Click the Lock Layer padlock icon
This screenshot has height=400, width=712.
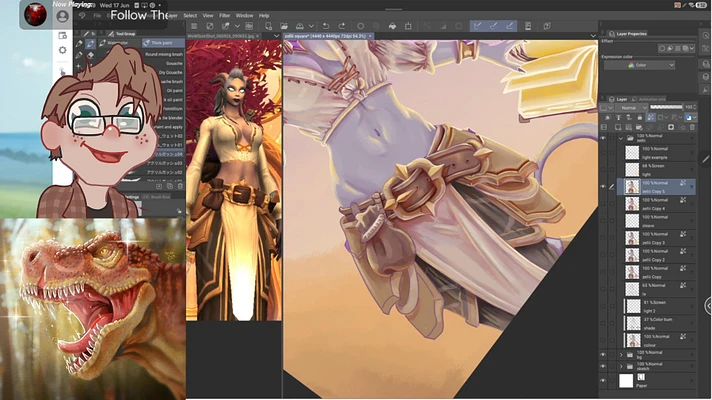(x=639, y=118)
